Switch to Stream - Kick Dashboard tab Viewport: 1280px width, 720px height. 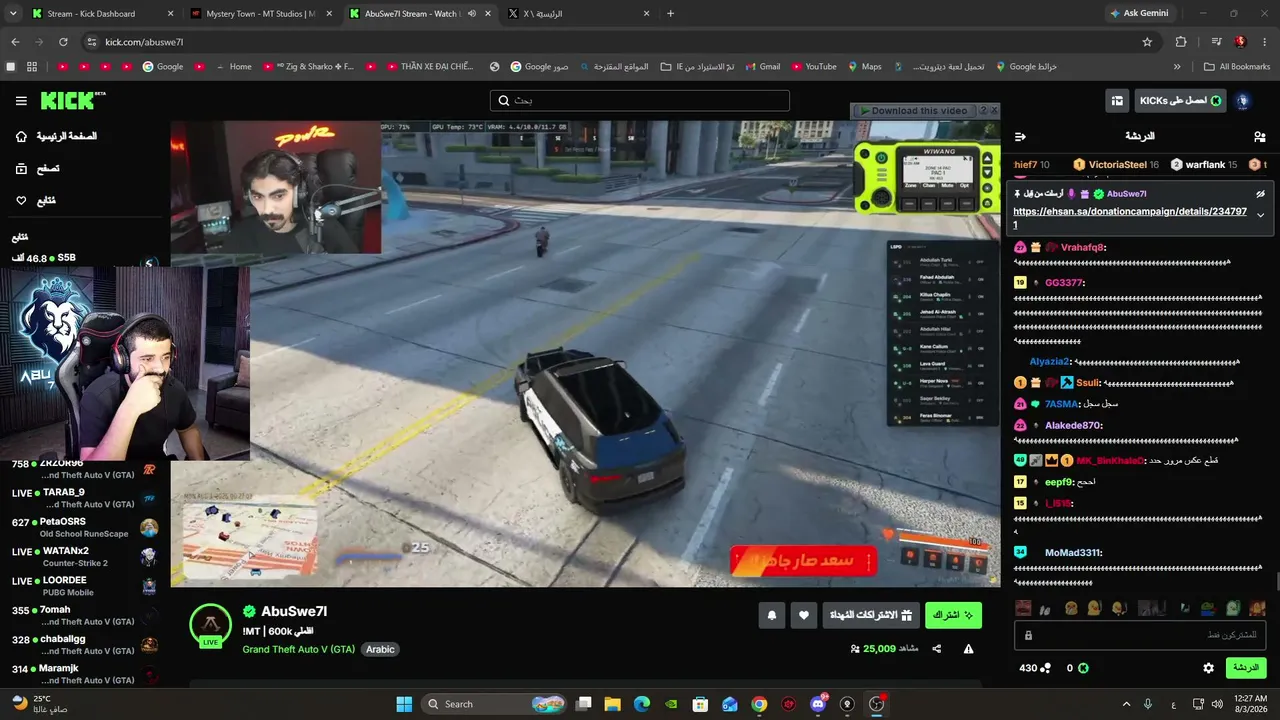[100, 14]
